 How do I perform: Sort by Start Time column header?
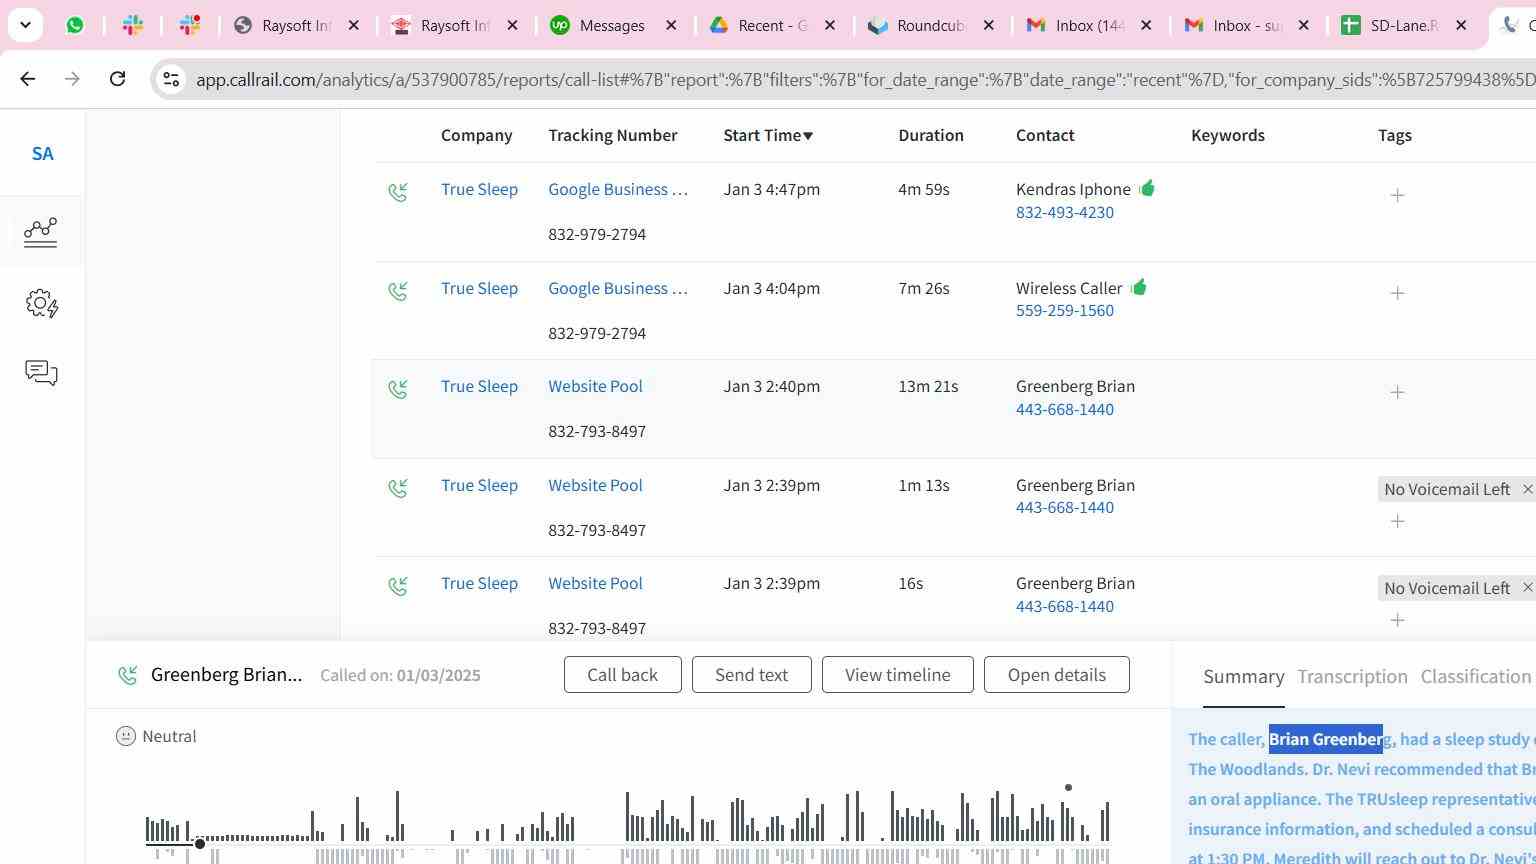768,135
